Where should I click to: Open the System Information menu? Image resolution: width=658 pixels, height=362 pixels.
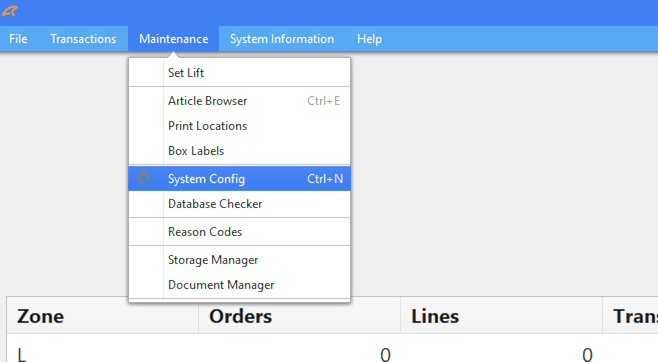click(x=282, y=39)
